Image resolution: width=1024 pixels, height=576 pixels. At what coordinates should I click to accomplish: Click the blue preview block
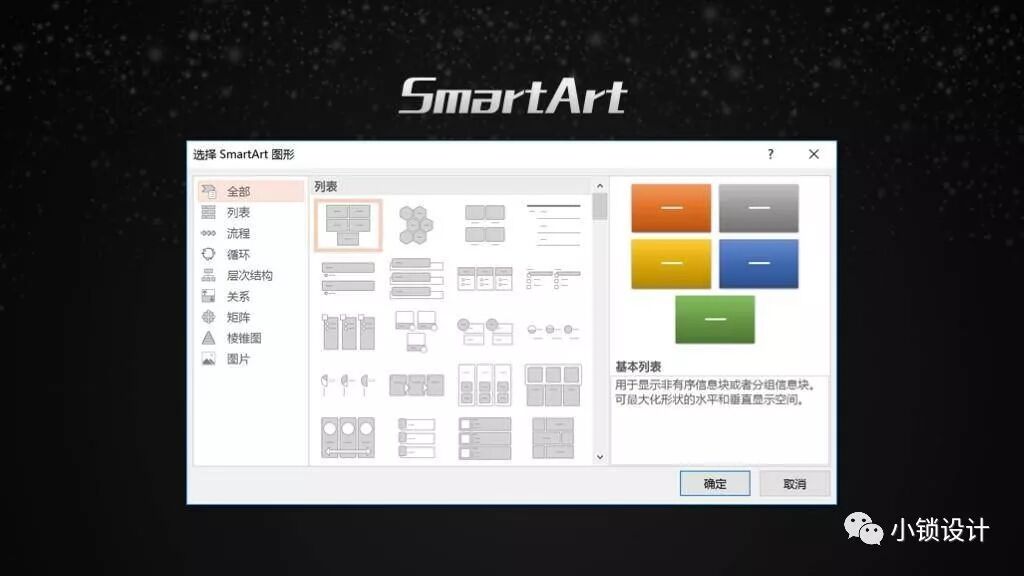[759, 264]
